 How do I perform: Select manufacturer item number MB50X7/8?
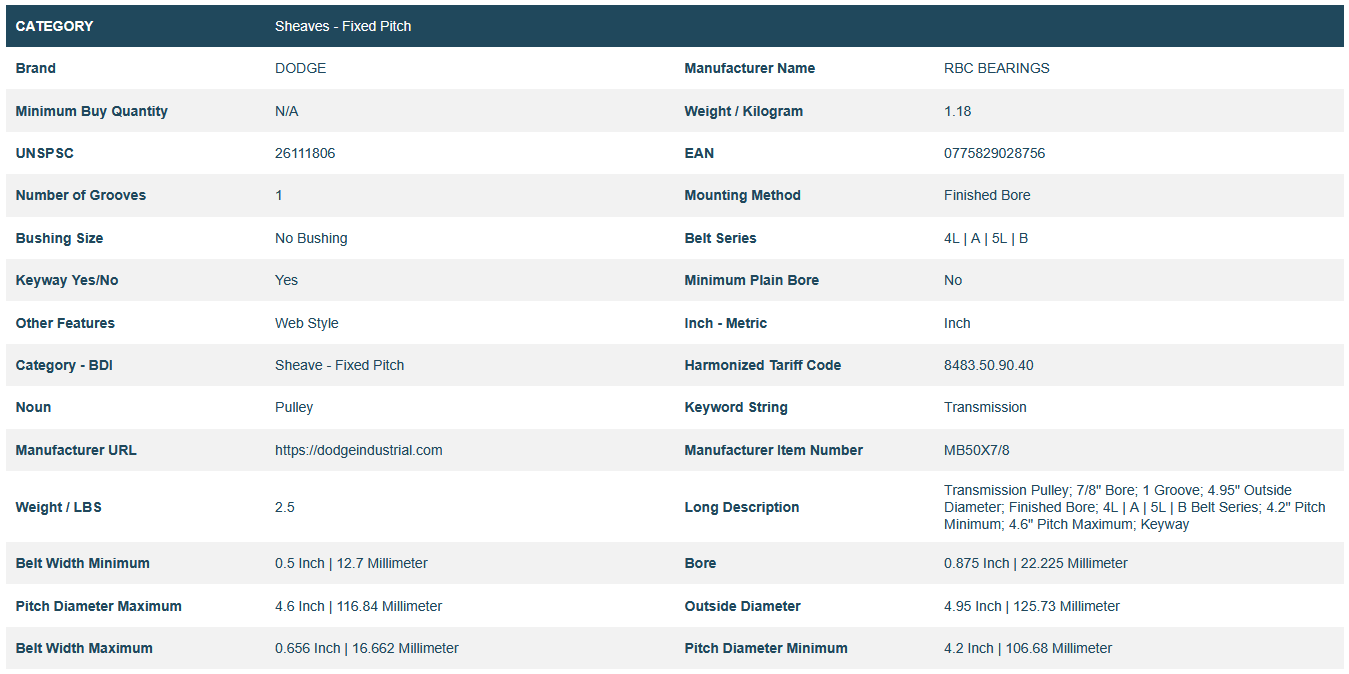[976, 450]
